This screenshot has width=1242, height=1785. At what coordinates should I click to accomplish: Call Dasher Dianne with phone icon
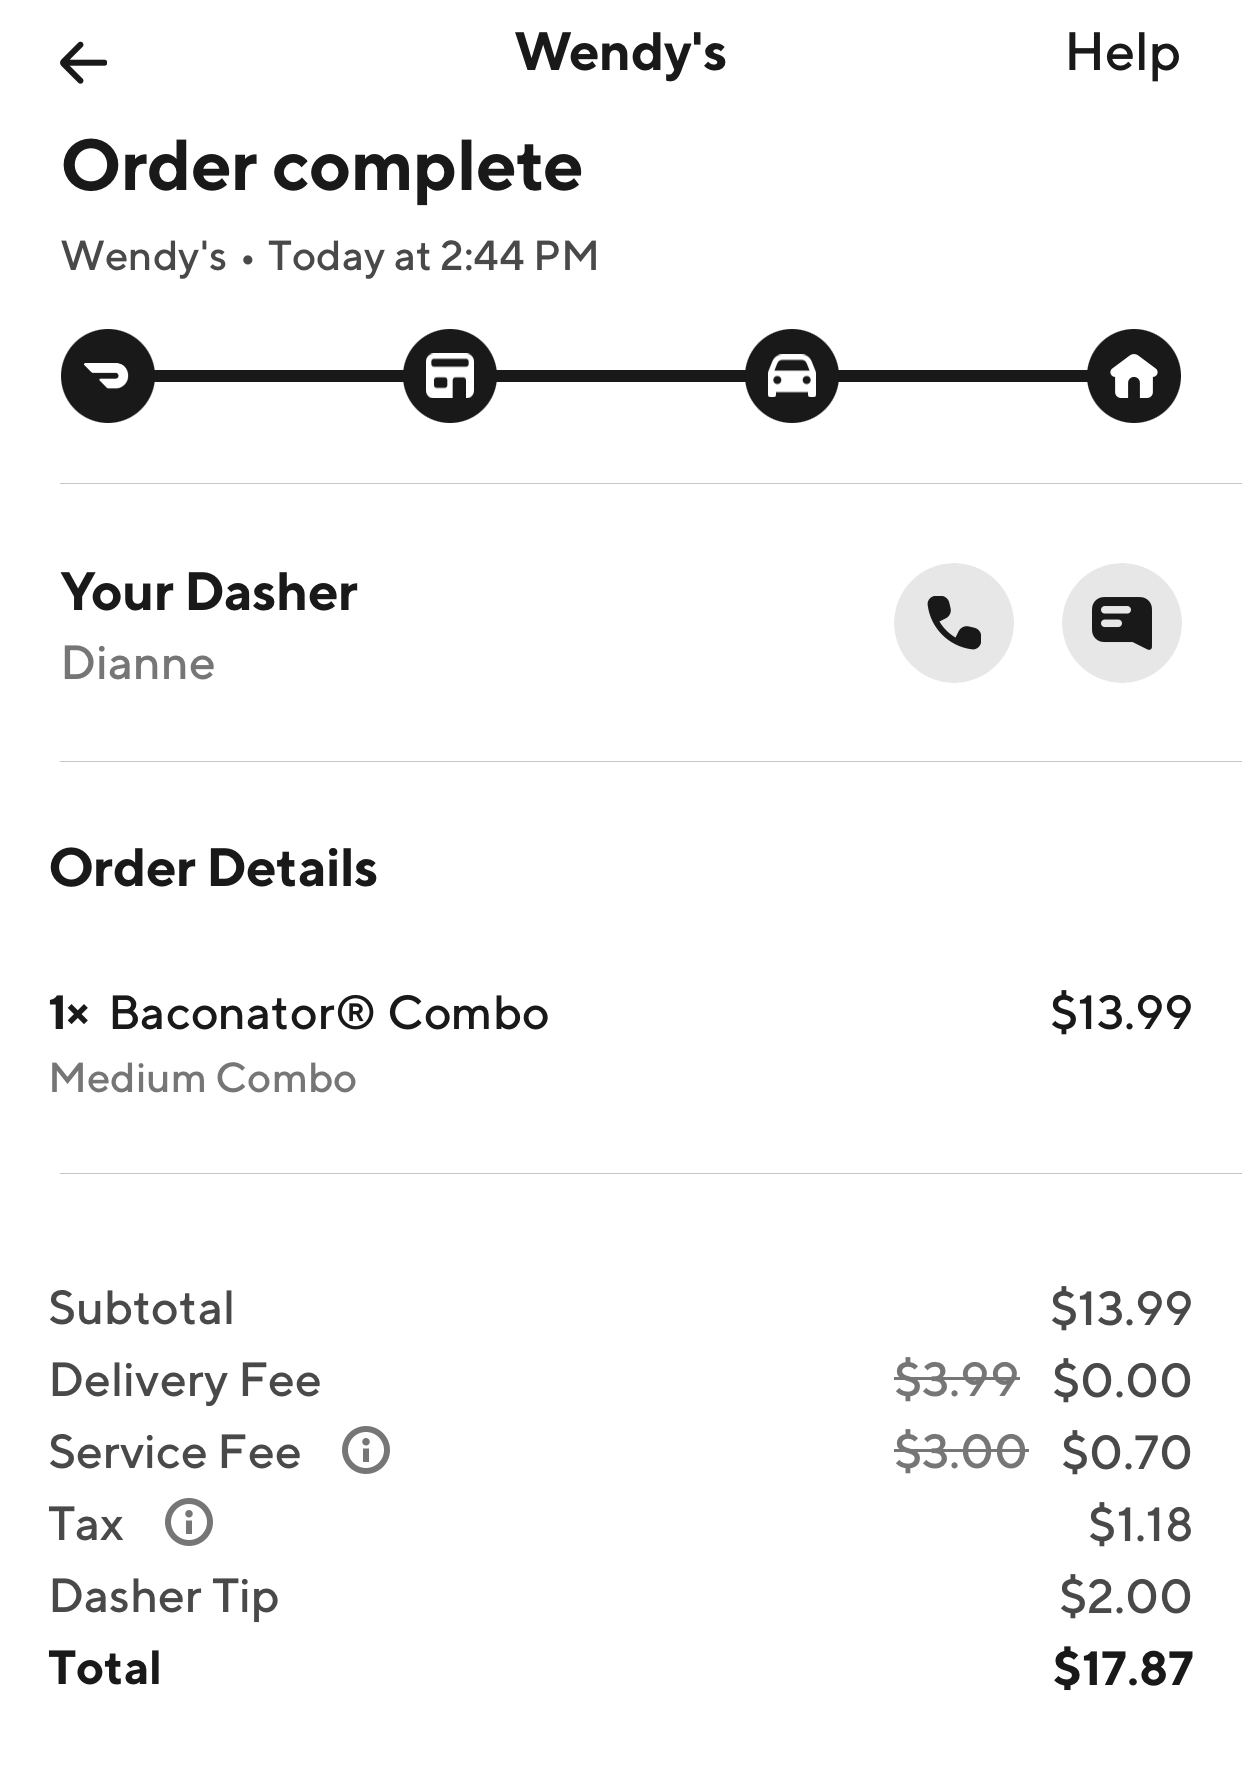pyautogui.click(x=953, y=623)
